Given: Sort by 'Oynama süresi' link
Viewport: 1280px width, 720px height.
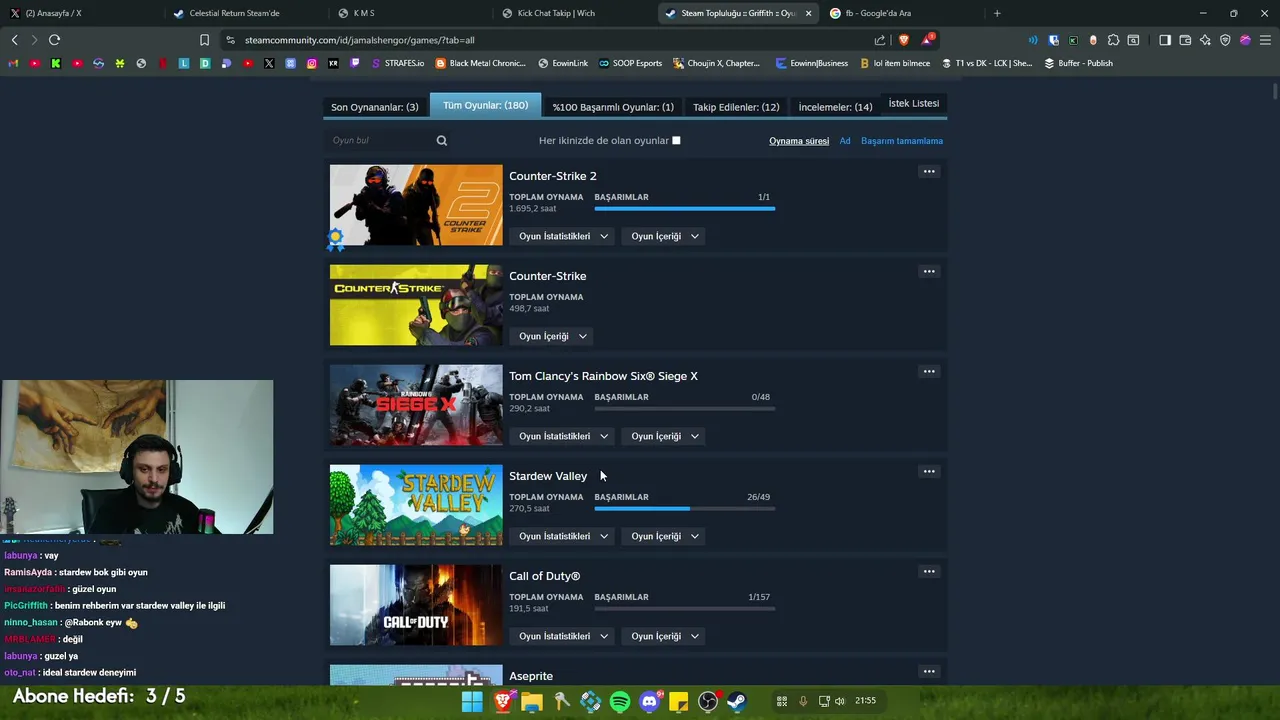Looking at the screenshot, I should pyautogui.click(x=799, y=141).
